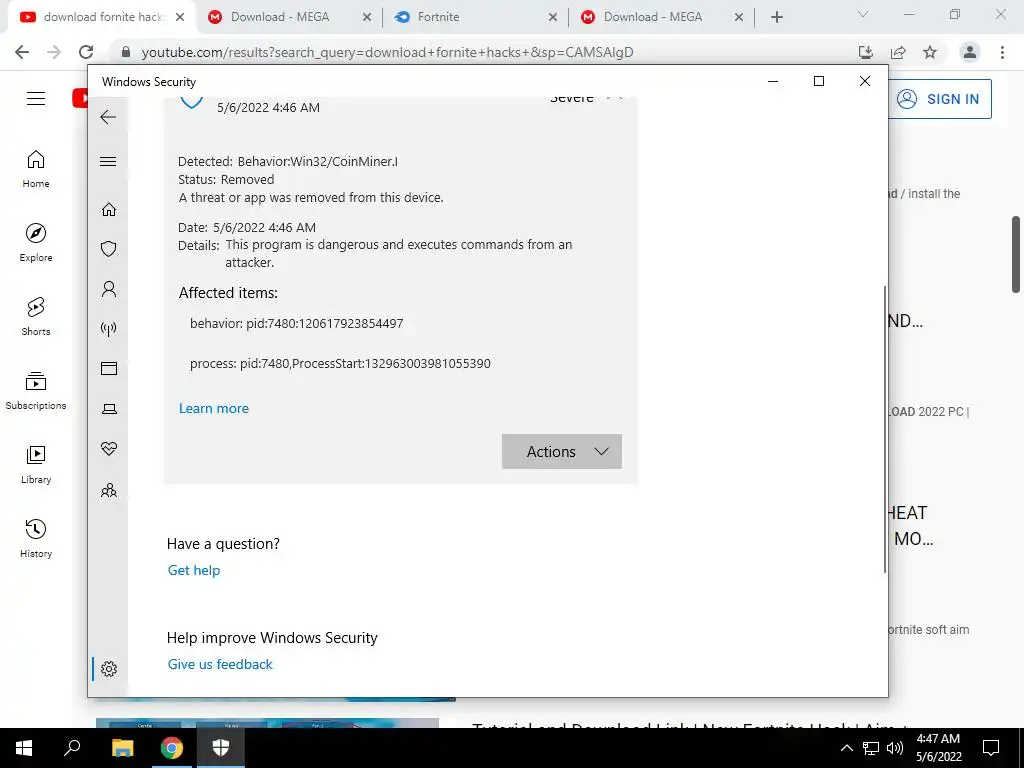Click the Learn more link
This screenshot has height=768, width=1024.
[214, 408]
